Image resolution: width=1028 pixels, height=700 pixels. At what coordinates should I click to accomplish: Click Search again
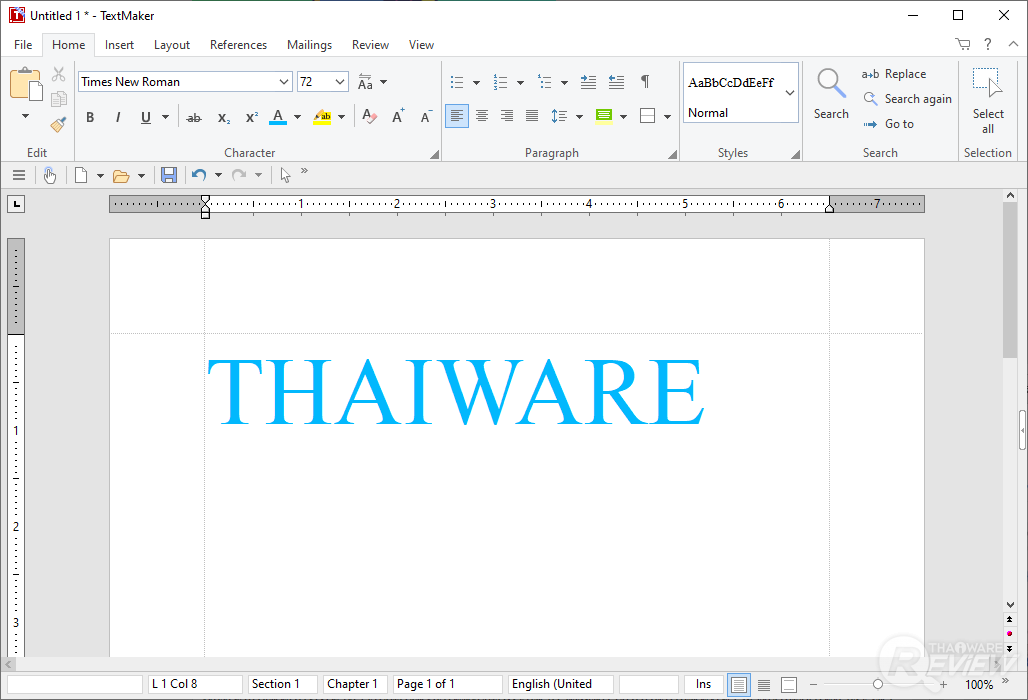(907, 99)
